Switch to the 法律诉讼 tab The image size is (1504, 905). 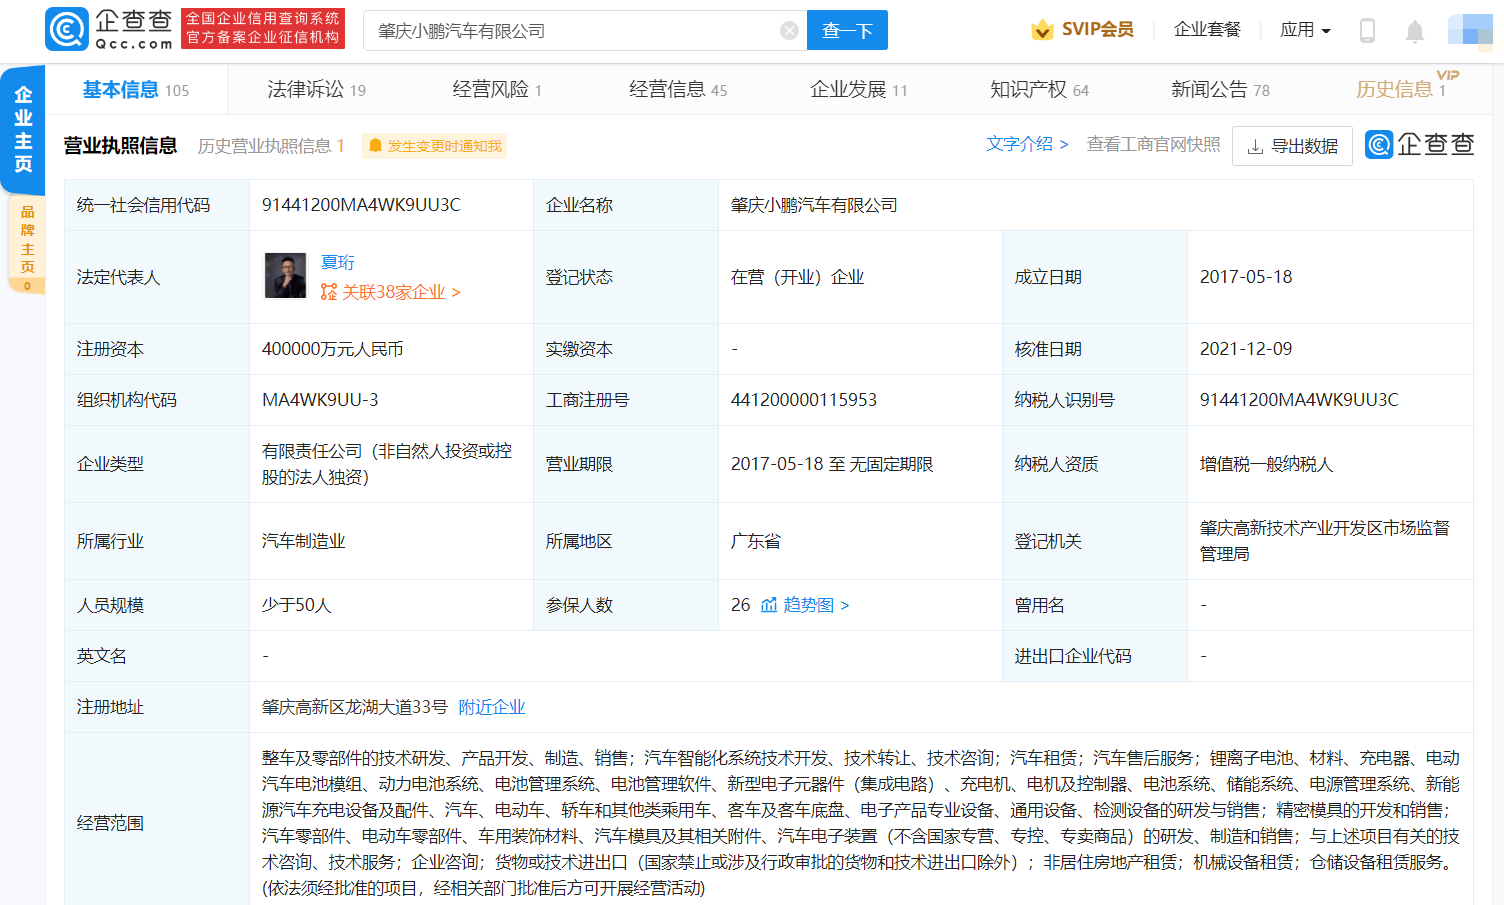coord(316,90)
